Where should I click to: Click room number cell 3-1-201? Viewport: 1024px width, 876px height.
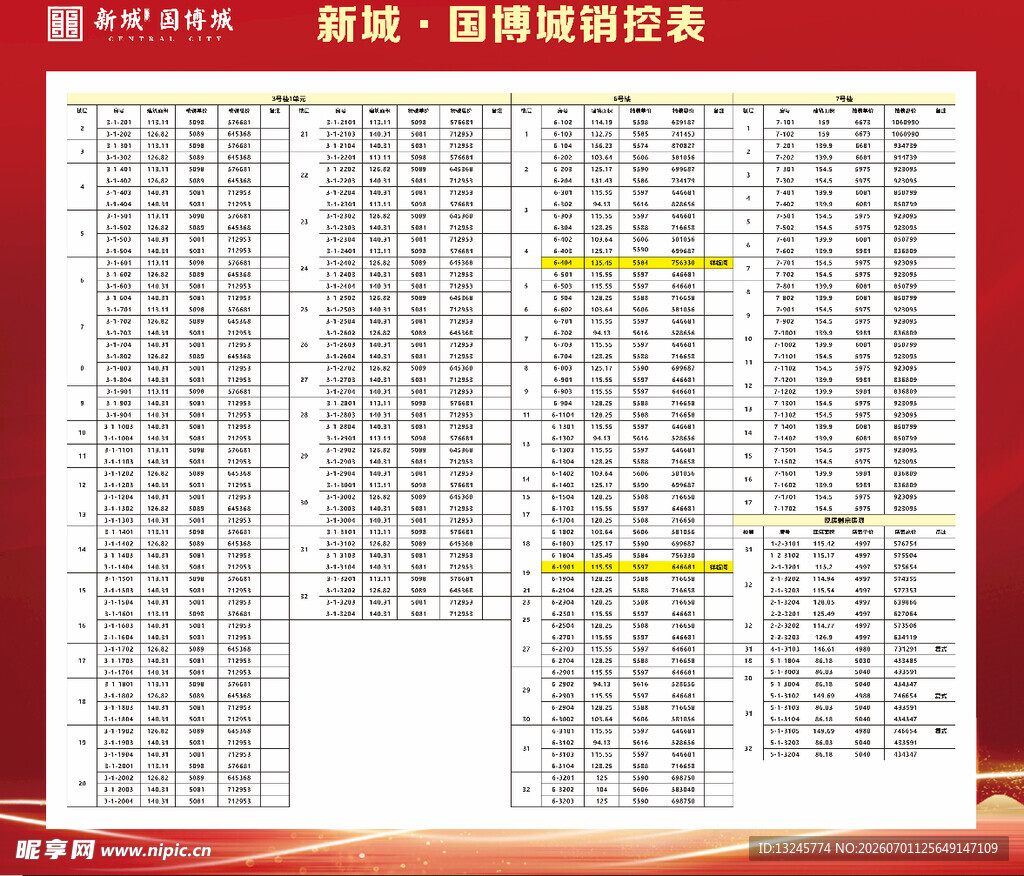tap(119, 122)
